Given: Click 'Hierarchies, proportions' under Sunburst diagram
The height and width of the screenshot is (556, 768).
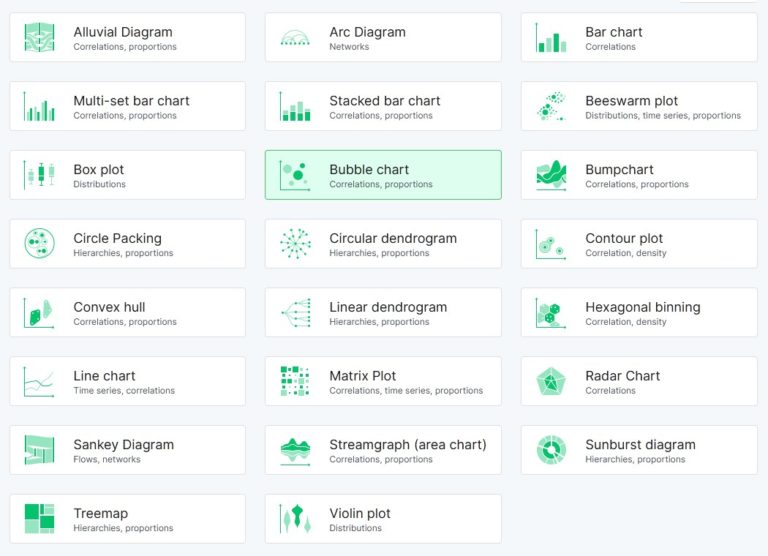Looking at the screenshot, I should point(635,459).
